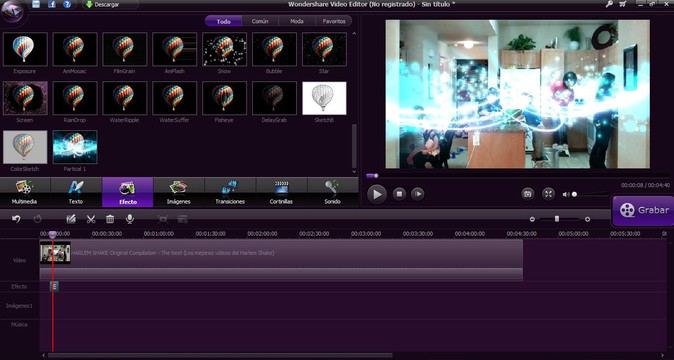Play the preview video

point(377,194)
